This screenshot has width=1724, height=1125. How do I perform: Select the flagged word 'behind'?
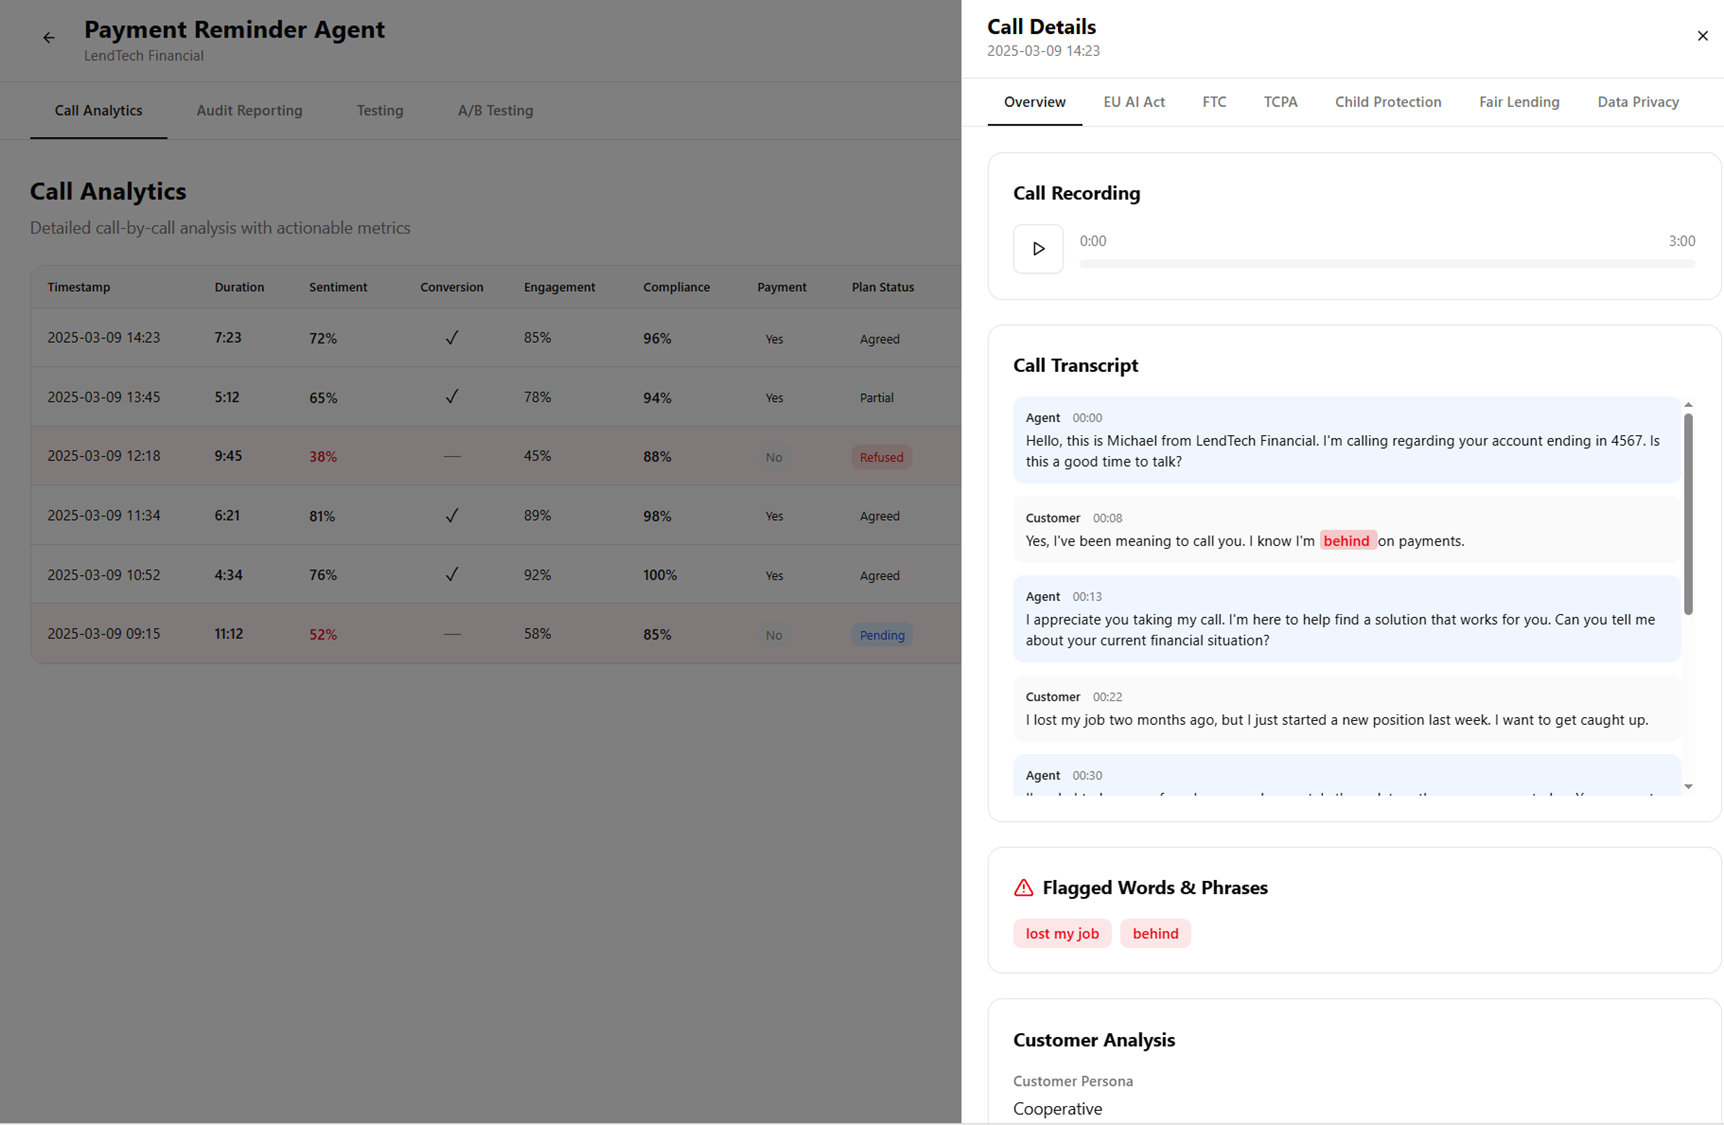(x=1155, y=933)
